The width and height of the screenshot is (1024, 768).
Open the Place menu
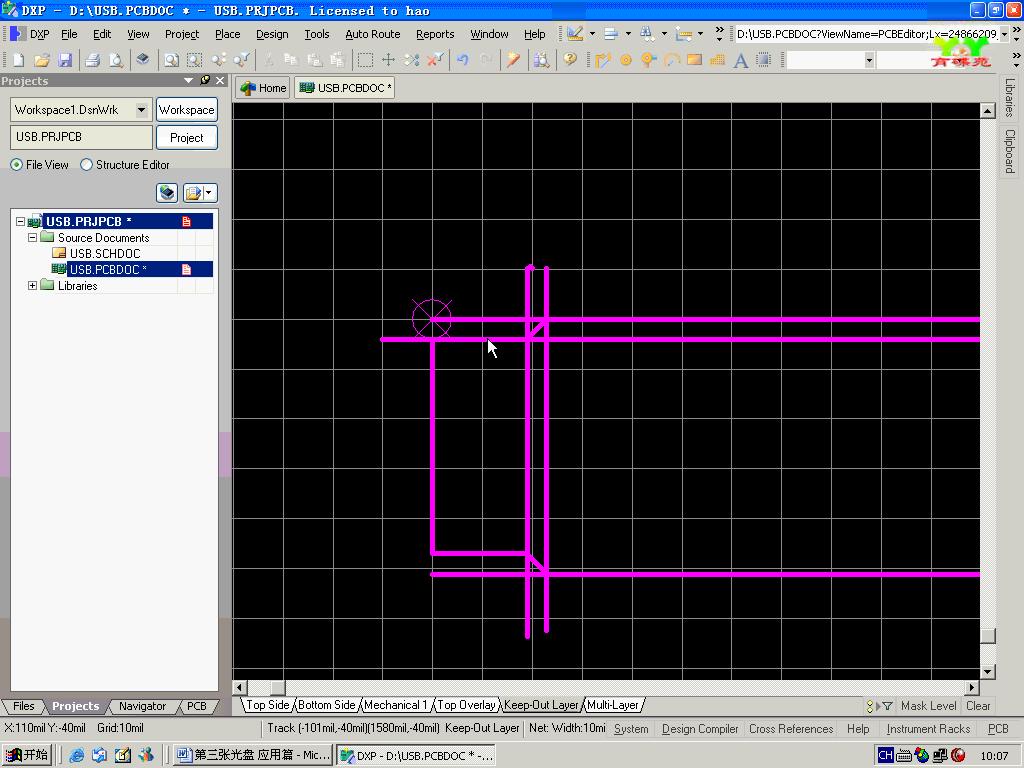227,34
